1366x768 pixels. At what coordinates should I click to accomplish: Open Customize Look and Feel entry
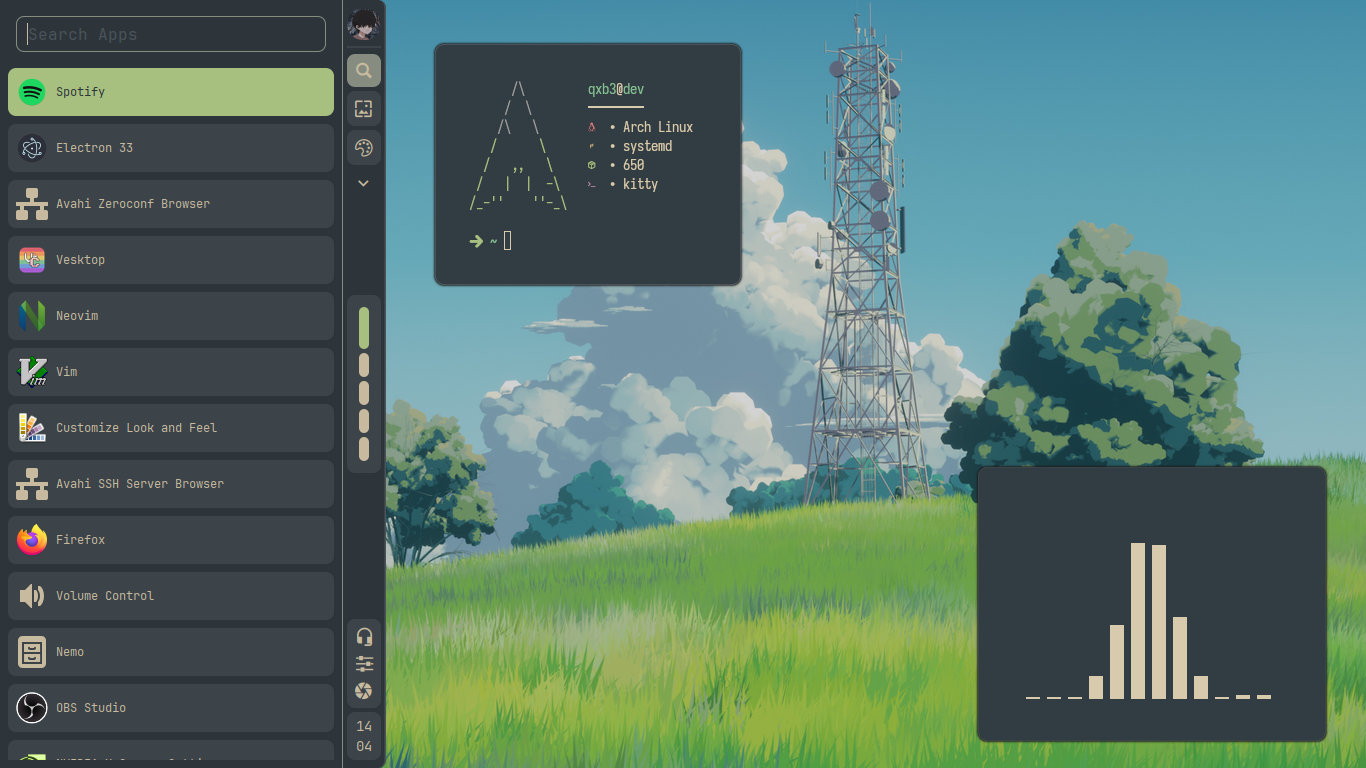pyautogui.click(x=170, y=428)
